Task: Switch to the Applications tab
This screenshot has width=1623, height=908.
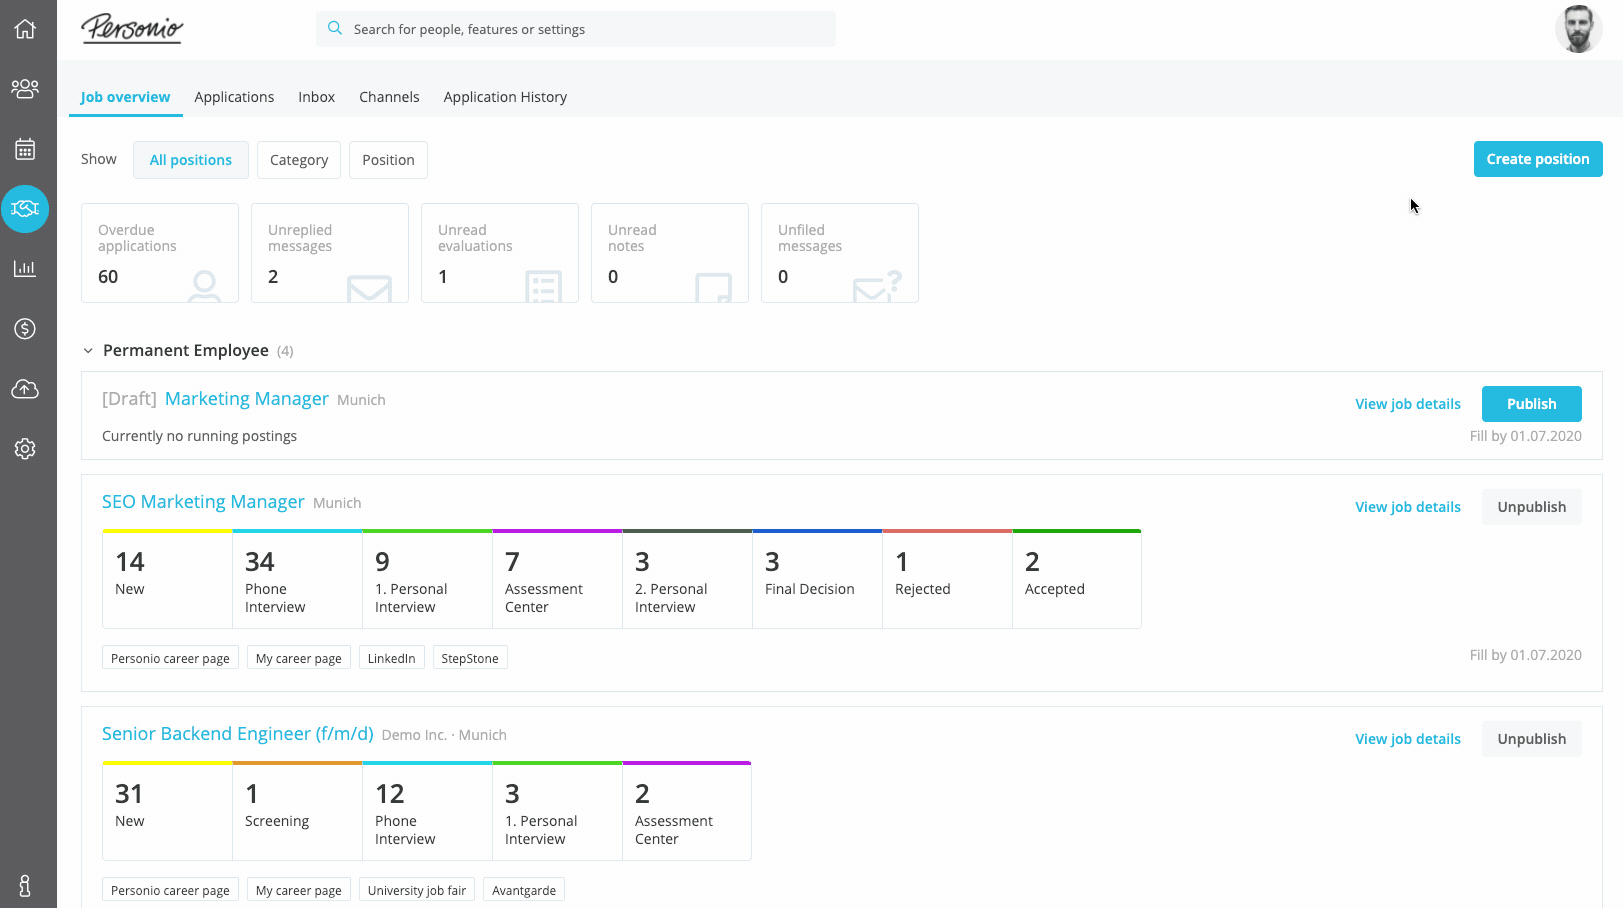Action: pos(234,97)
